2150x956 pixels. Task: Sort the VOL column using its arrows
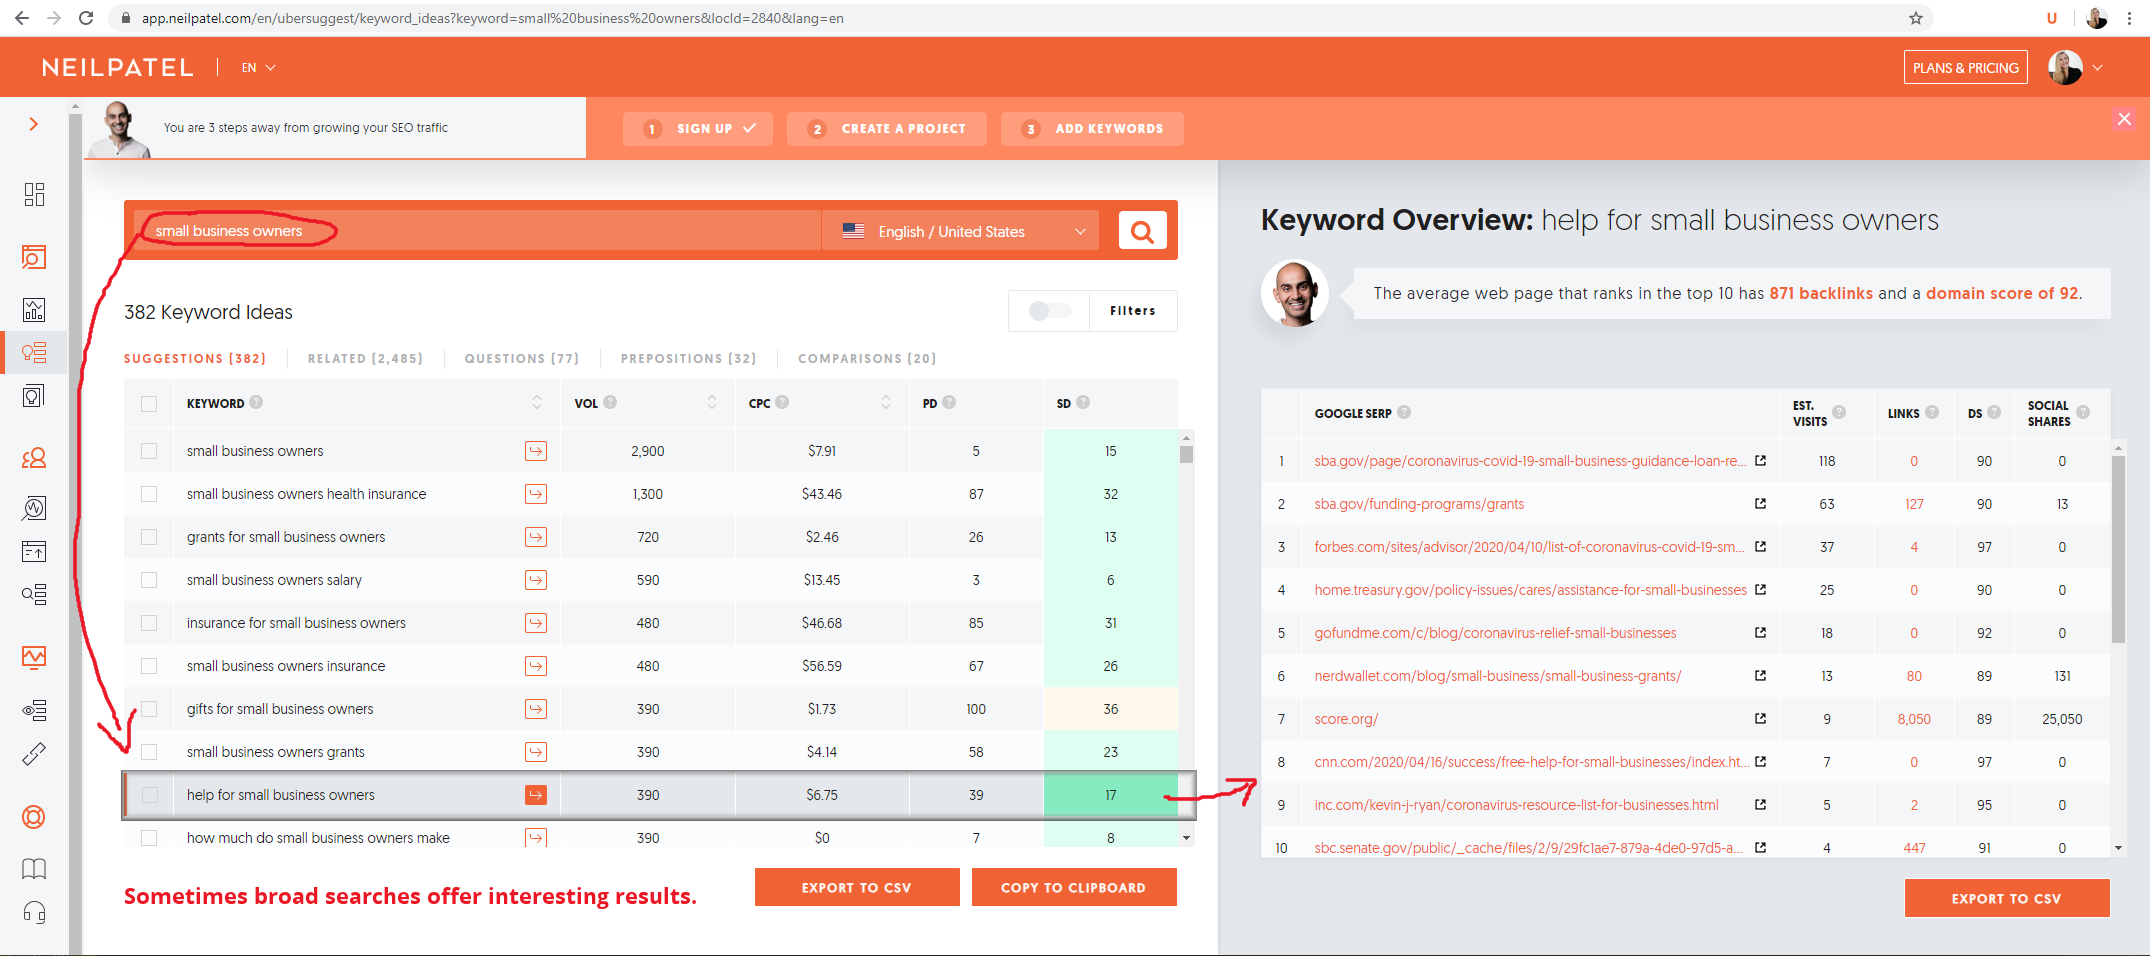[x=712, y=403]
